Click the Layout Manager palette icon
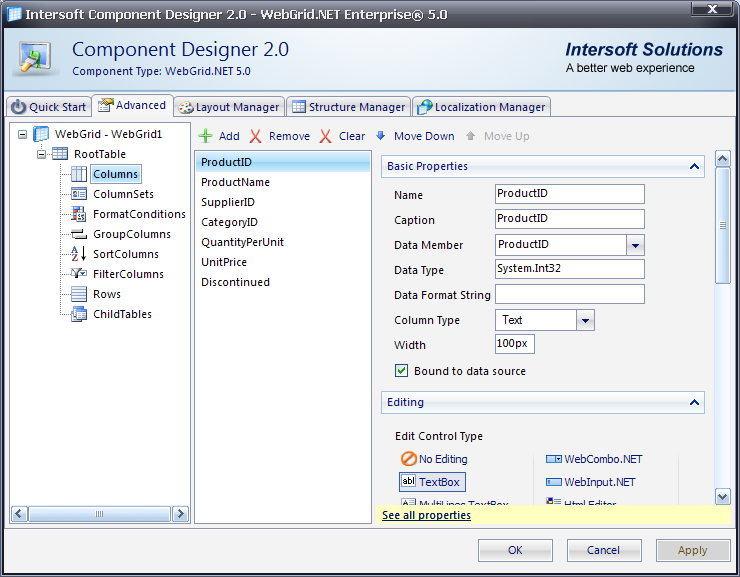The height and width of the screenshot is (577, 740). 186,108
